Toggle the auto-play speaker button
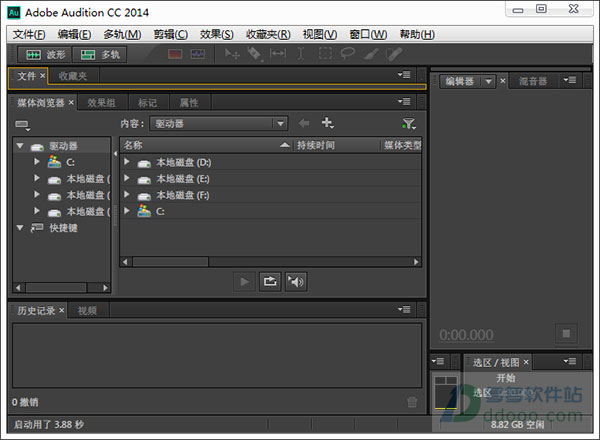Image resolution: width=600 pixels, height=440 pixels. 296,282
